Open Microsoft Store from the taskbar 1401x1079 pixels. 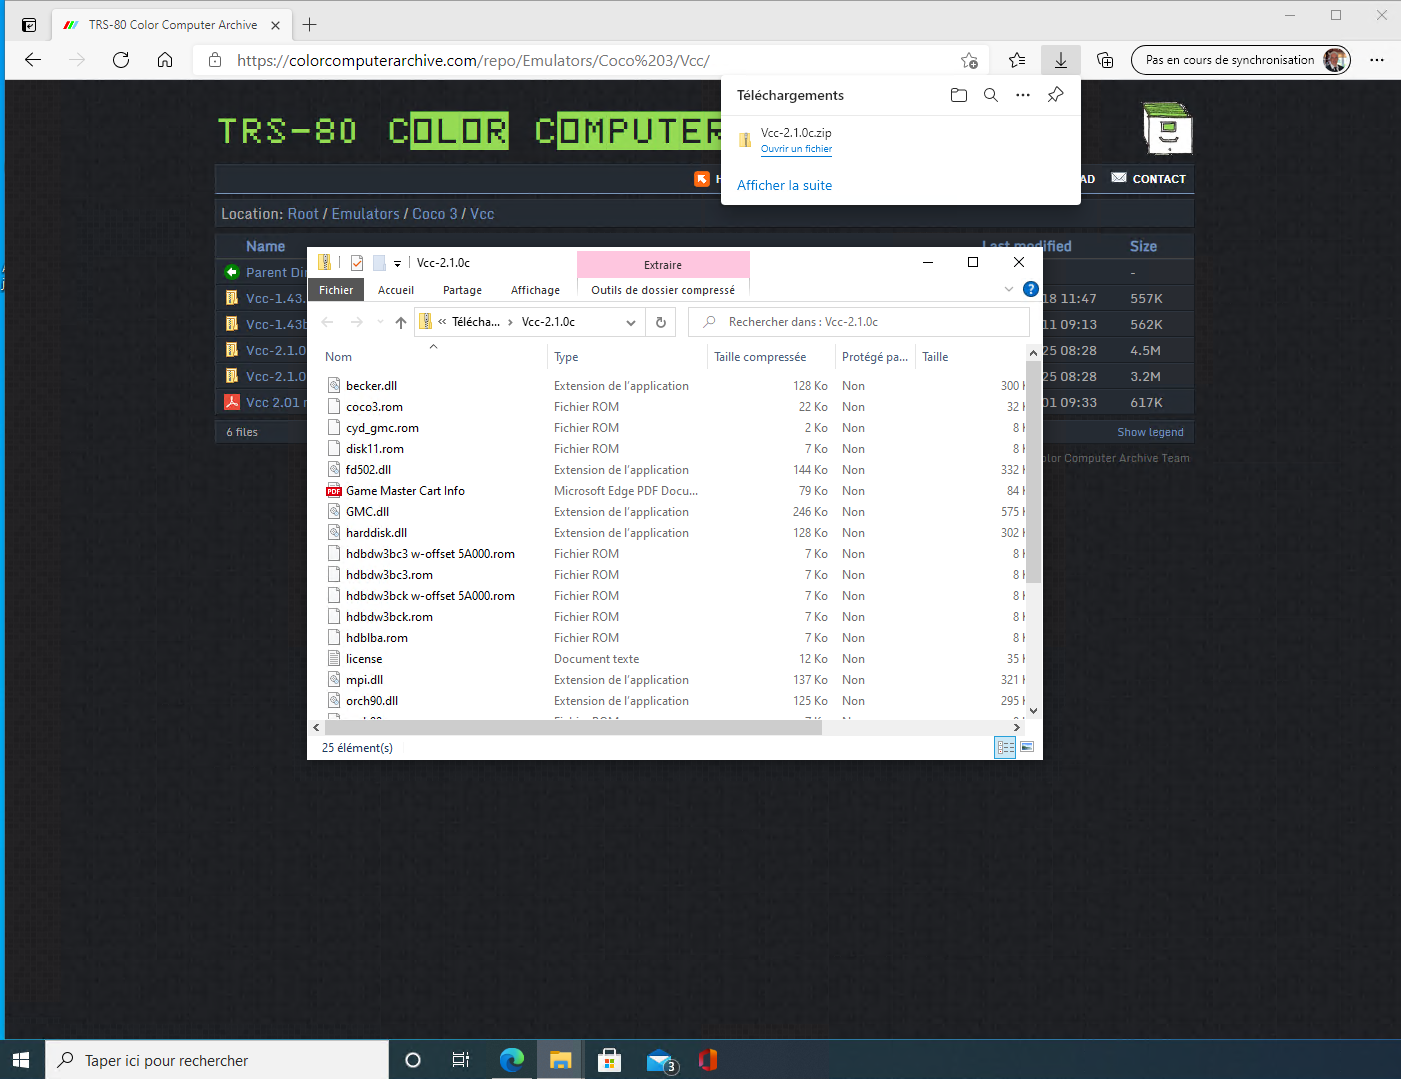[x=609, y=1060]
